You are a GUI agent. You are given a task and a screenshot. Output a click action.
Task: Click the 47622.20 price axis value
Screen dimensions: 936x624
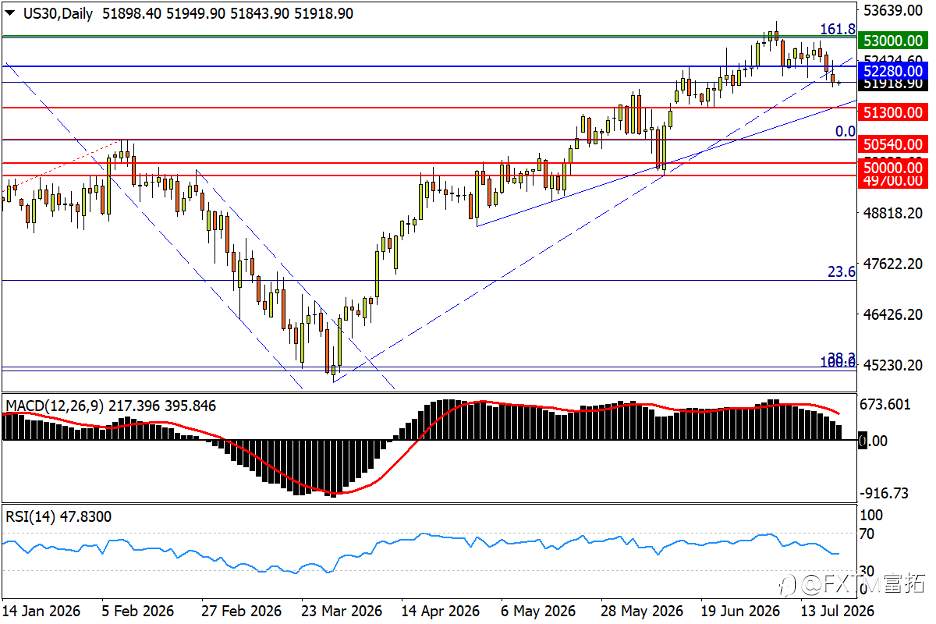[x=893, y=263]
